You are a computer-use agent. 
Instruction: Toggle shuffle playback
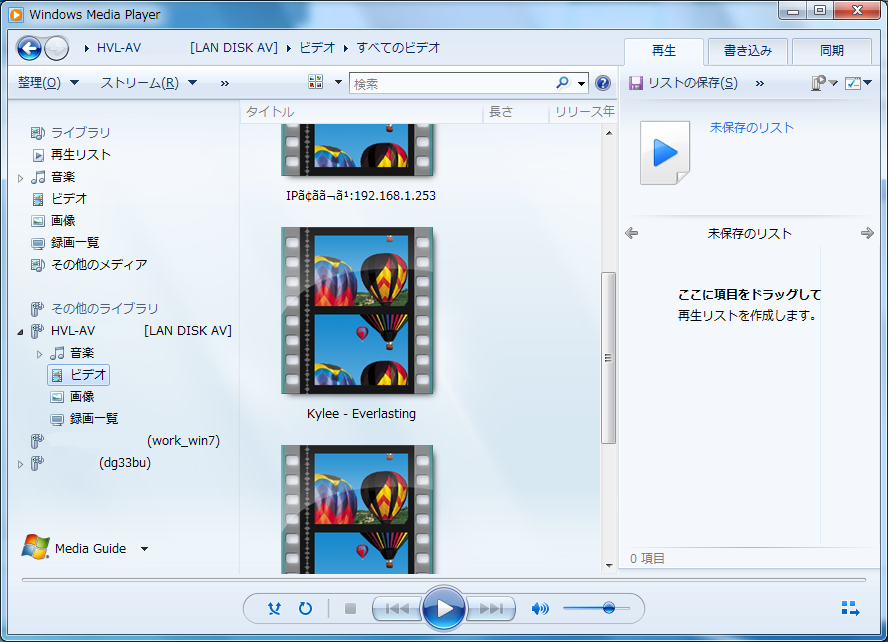pos(275,609)
